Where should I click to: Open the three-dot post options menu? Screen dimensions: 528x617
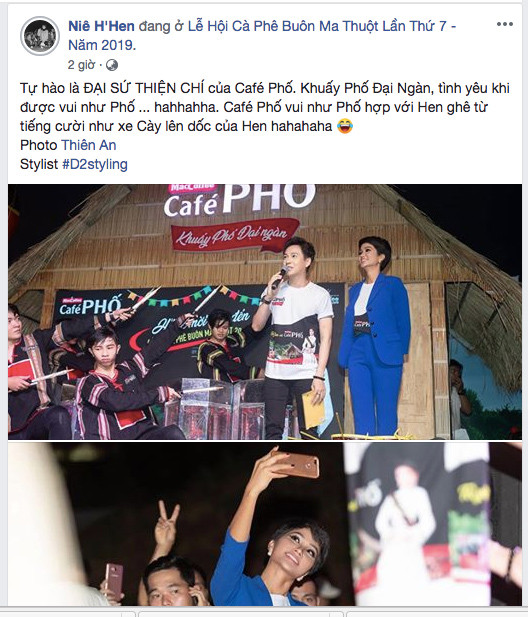click(504, 24)
